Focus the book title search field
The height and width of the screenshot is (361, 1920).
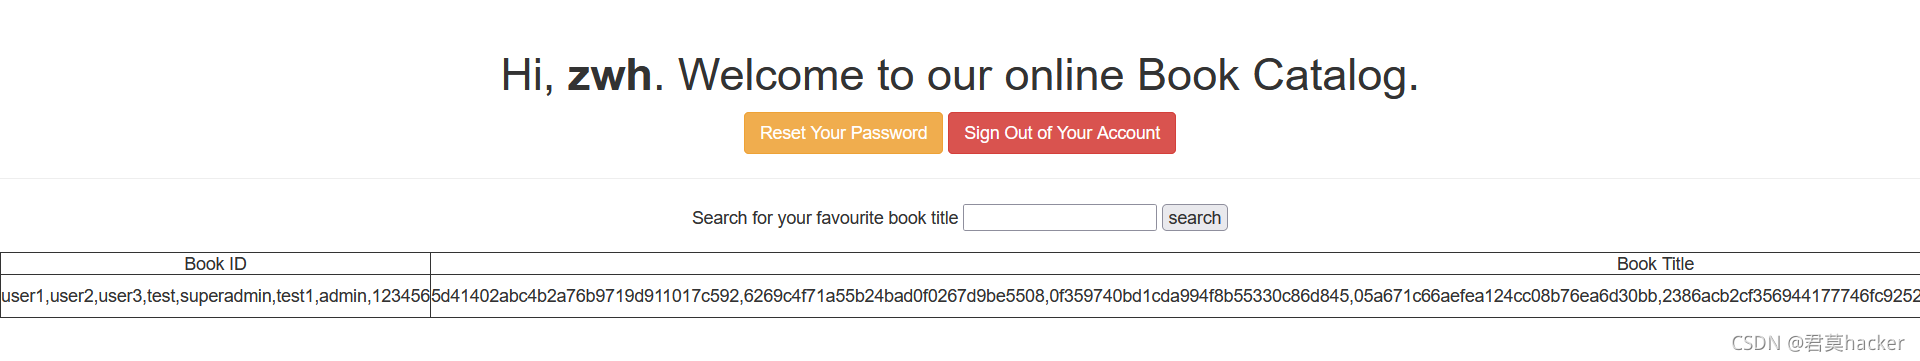[x=1060, y=218]
